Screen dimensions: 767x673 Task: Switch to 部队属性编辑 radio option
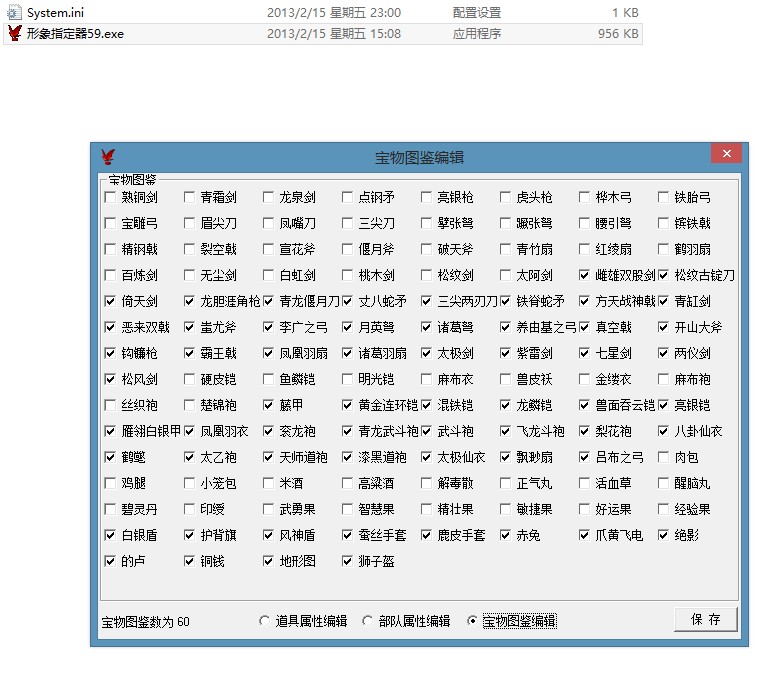pyautogui.click(x=368, y=621)
